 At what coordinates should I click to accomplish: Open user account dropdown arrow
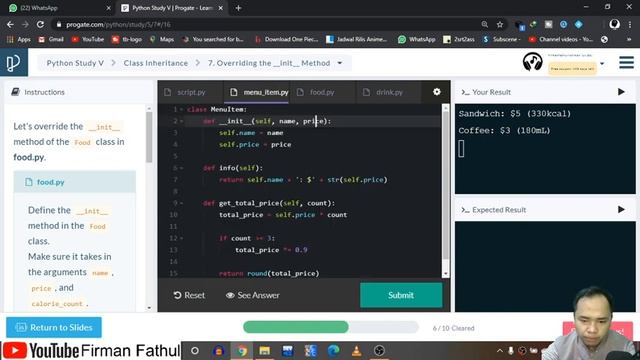pyautogui.click(x=602, y=64)
